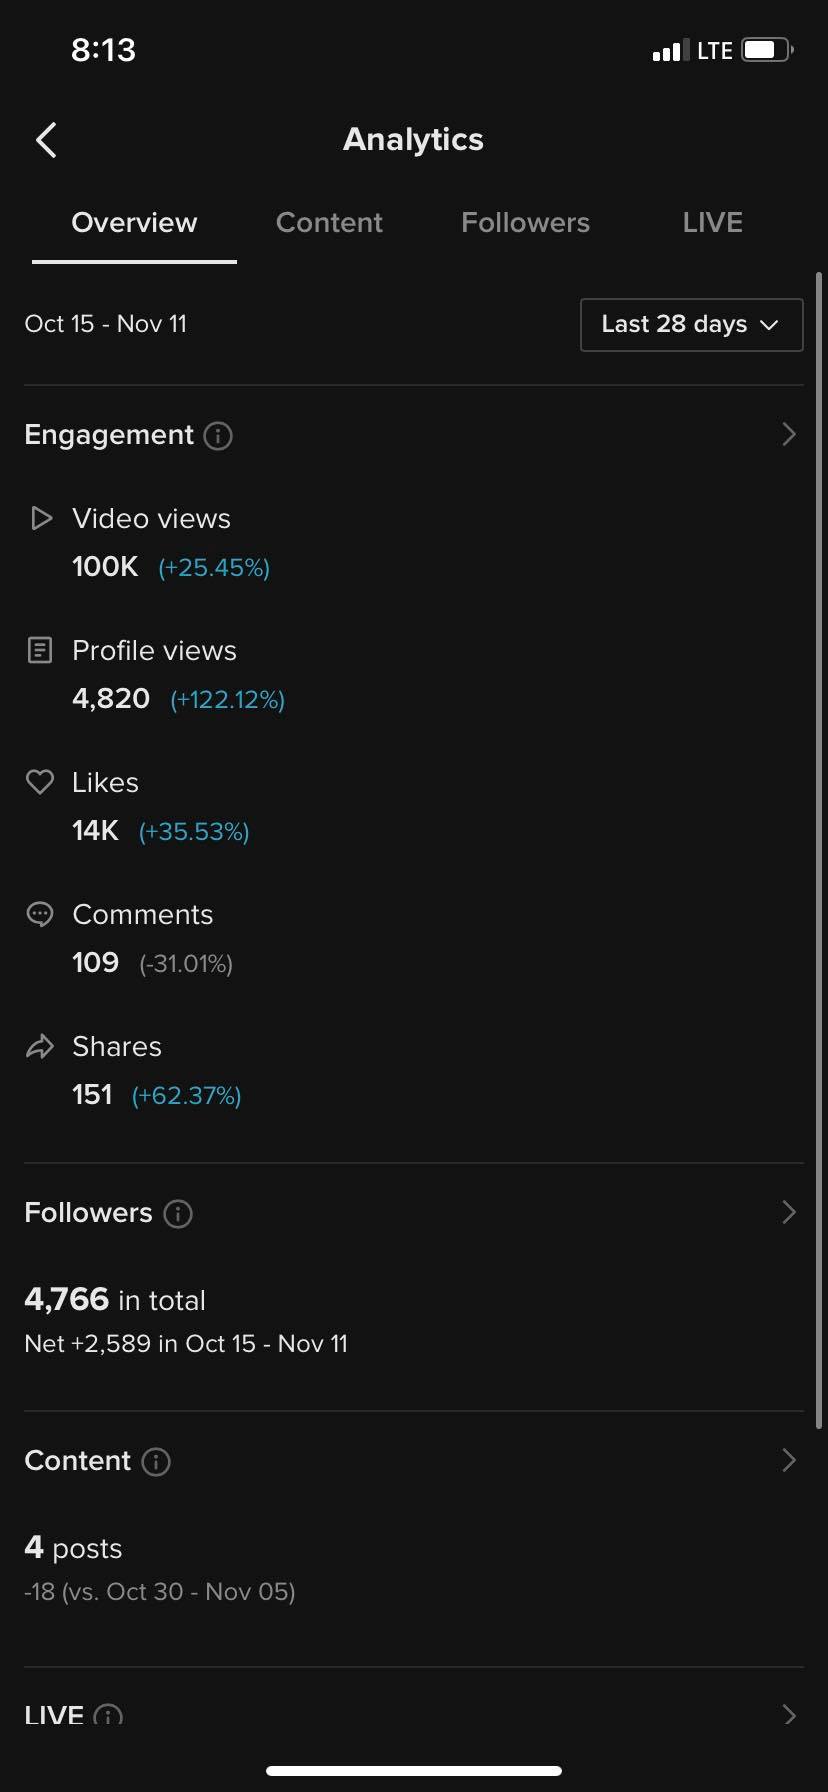Switch to the Content tab
The image size is (828, 1792).
coord(329,222)
